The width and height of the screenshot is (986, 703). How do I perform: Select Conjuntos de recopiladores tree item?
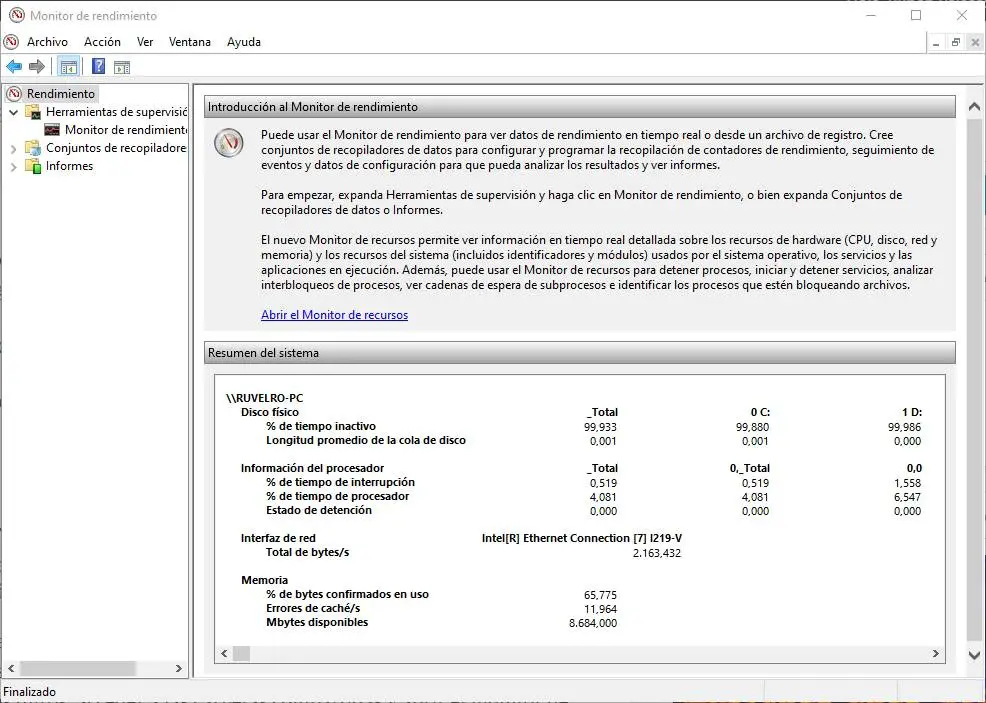[x=116, y=148]
